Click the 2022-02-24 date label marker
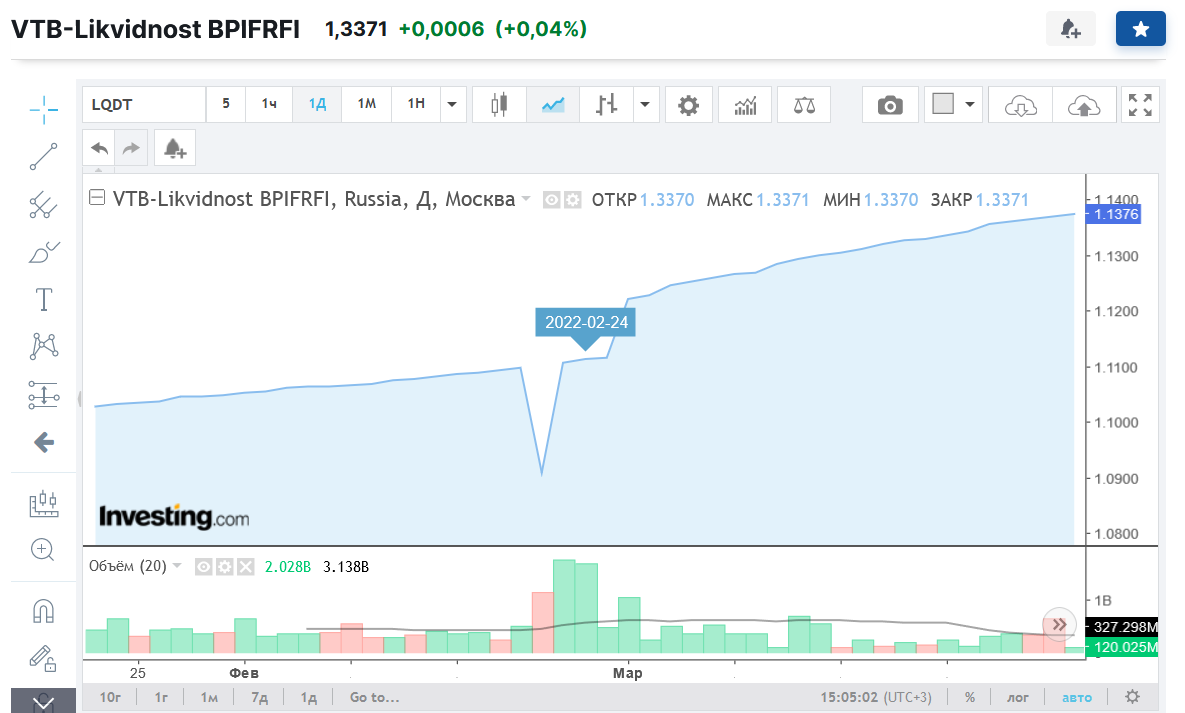The height and width of the screenshot is (713, 1185). pos(586,322)
